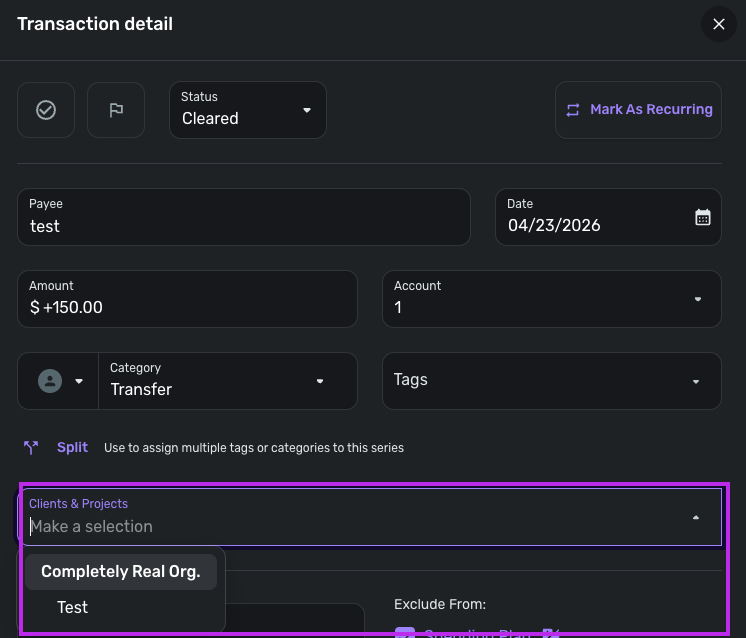Collapse the Clients & Projects dropdown arrow

click(x=696, y=517)
